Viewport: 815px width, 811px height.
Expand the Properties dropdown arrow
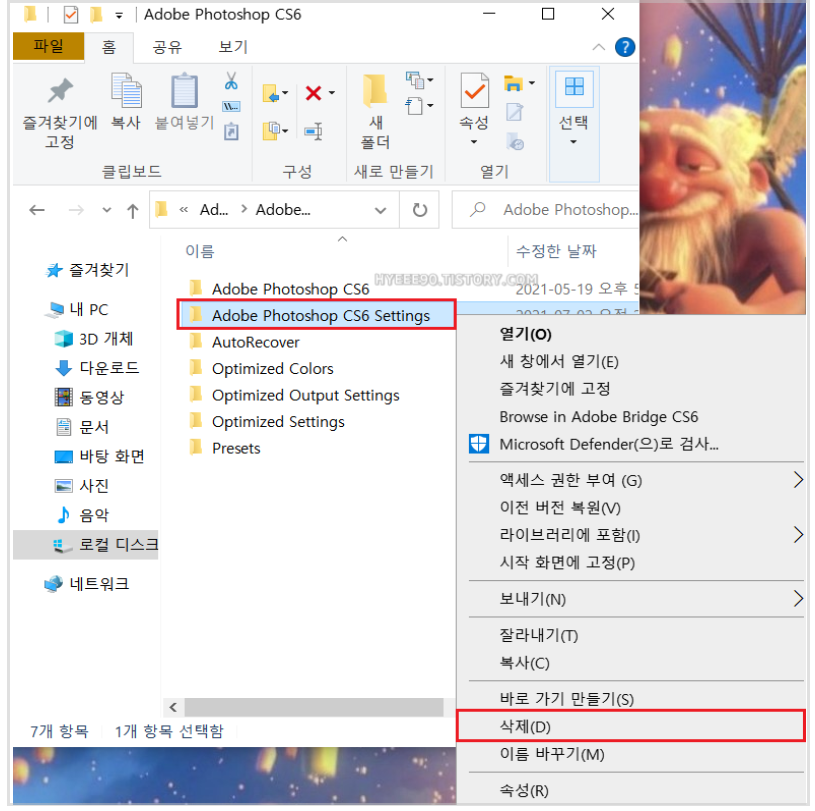(474, 142)
